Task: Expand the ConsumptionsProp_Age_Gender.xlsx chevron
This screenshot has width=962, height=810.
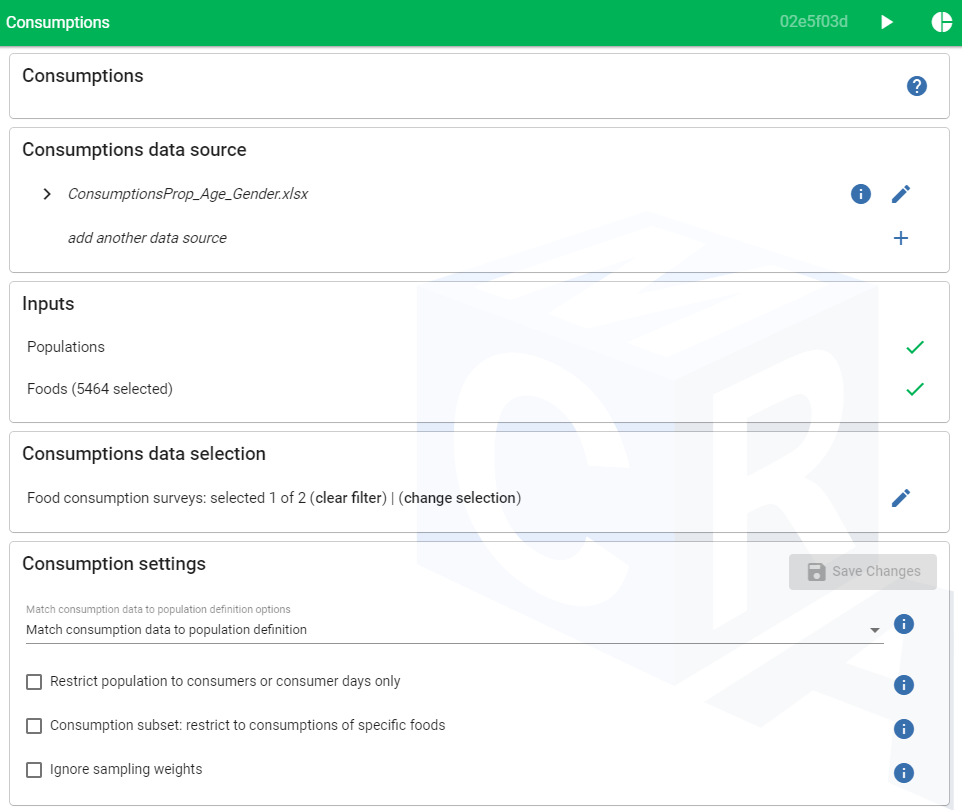Action: click(x=47, y=194)
